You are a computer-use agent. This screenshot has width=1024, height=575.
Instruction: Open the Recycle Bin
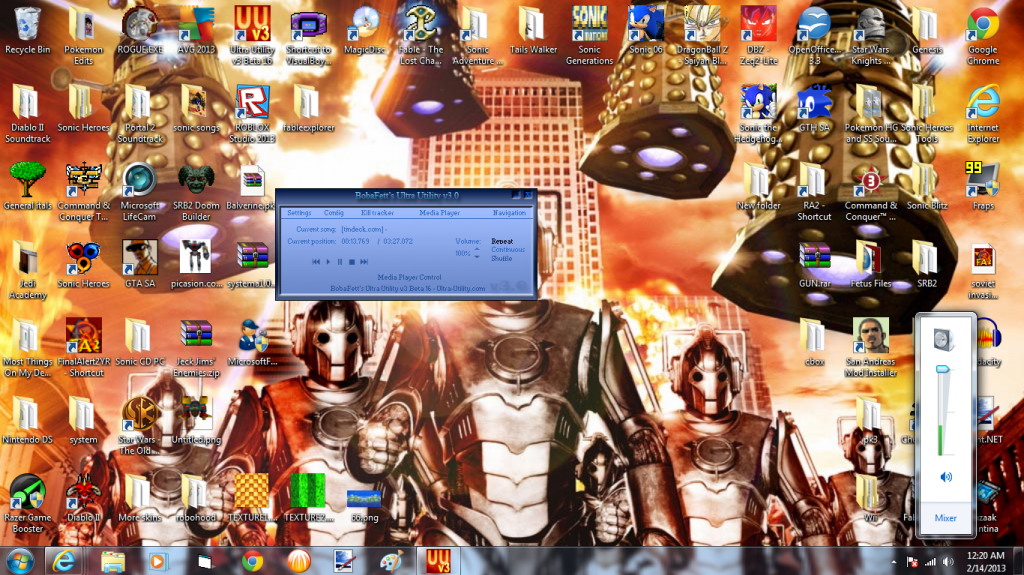(27, 31)
